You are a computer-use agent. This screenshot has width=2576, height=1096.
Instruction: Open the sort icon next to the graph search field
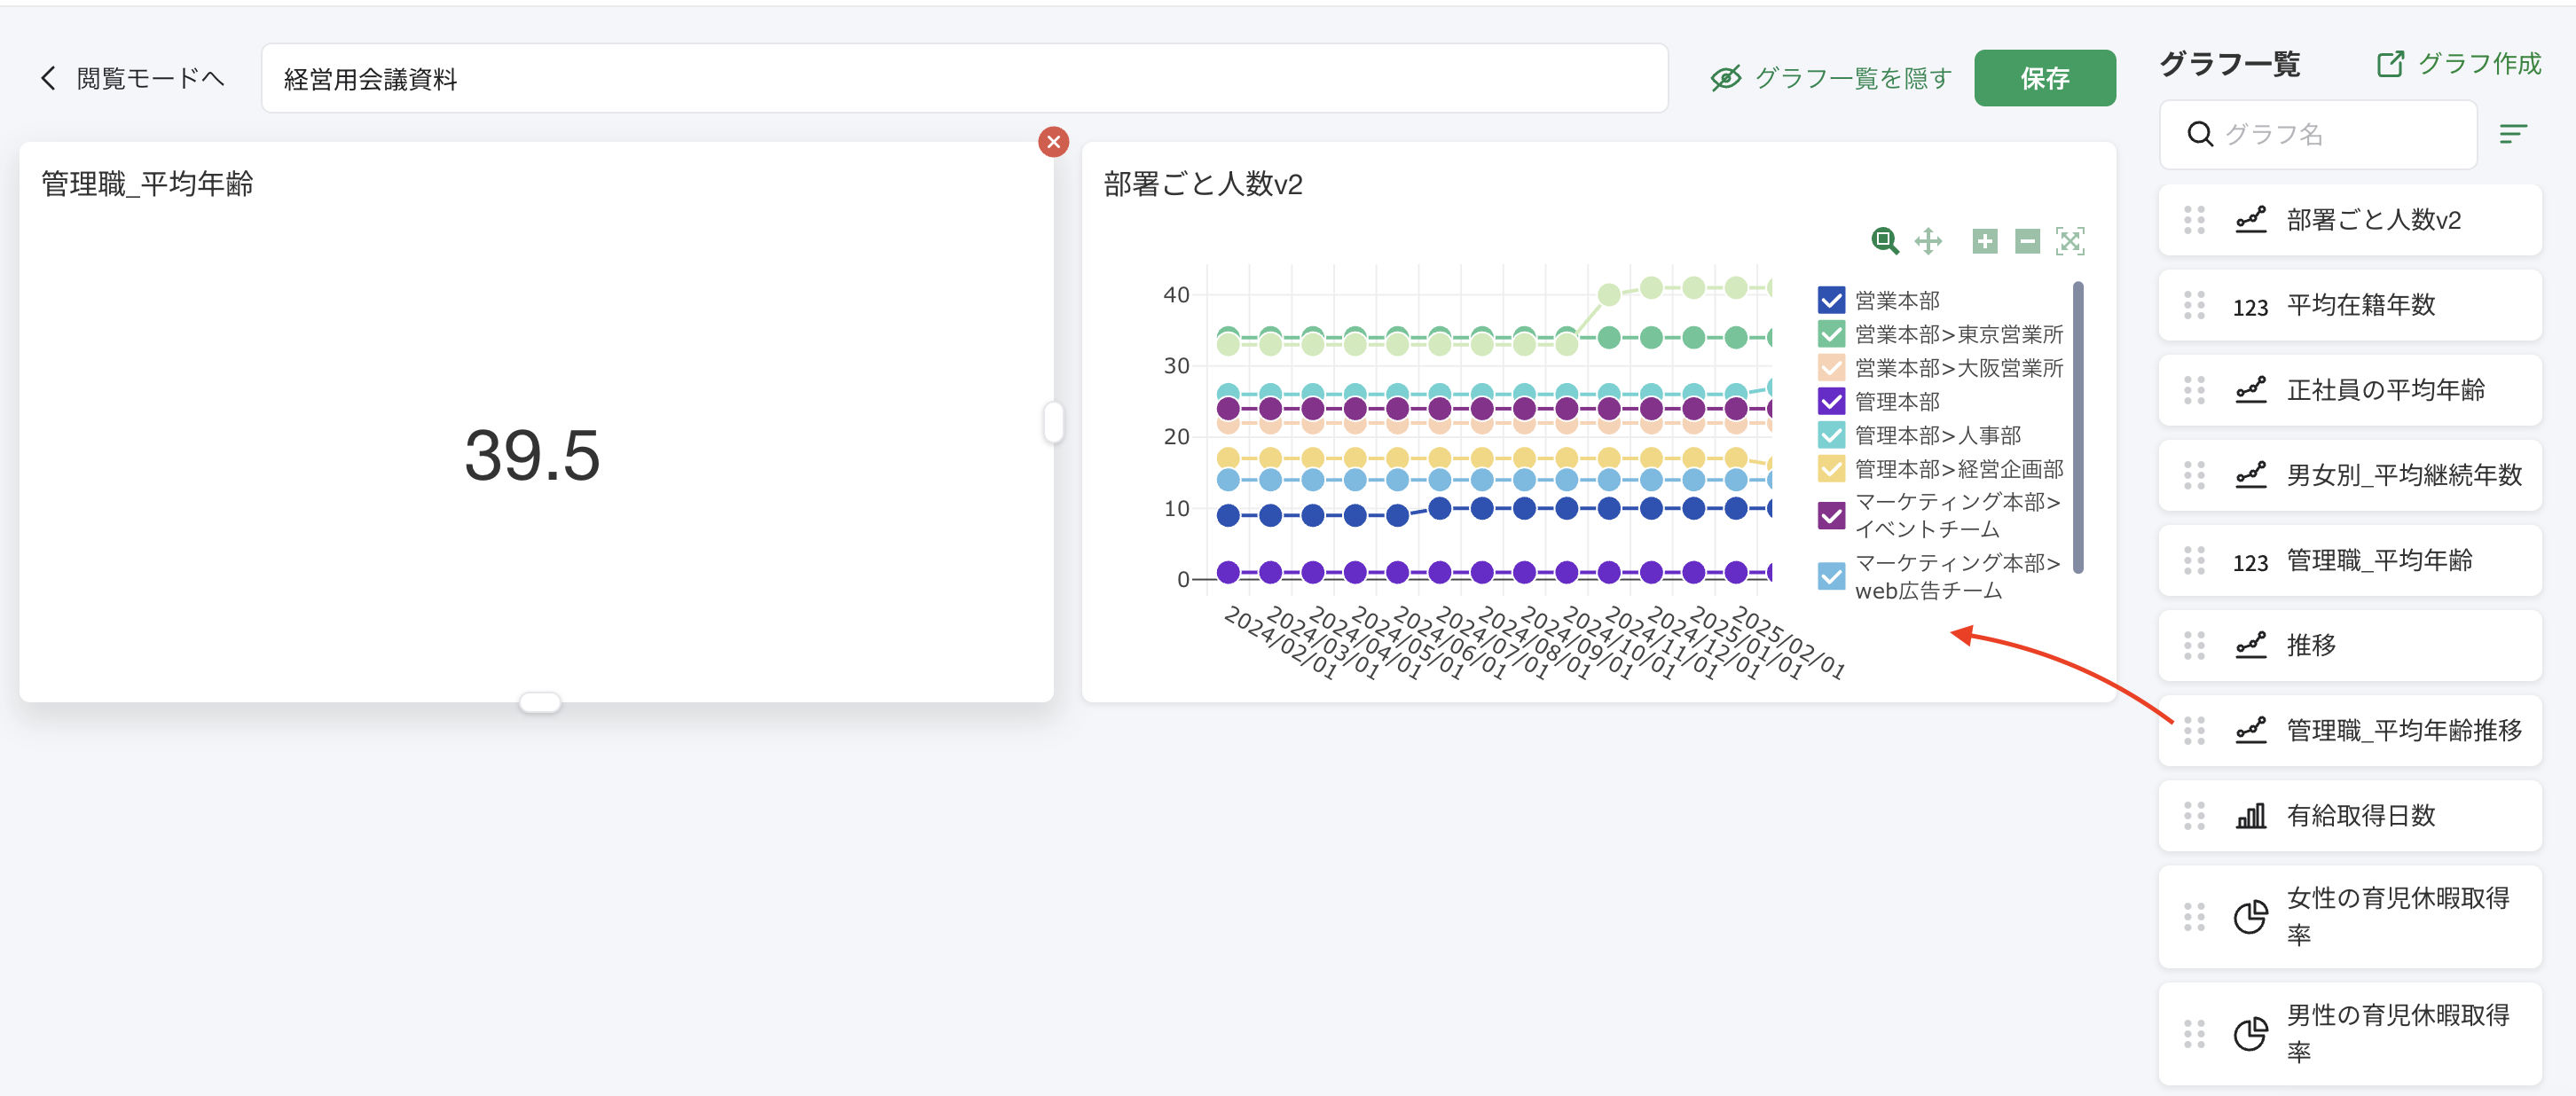click(x=2513, y=133)
